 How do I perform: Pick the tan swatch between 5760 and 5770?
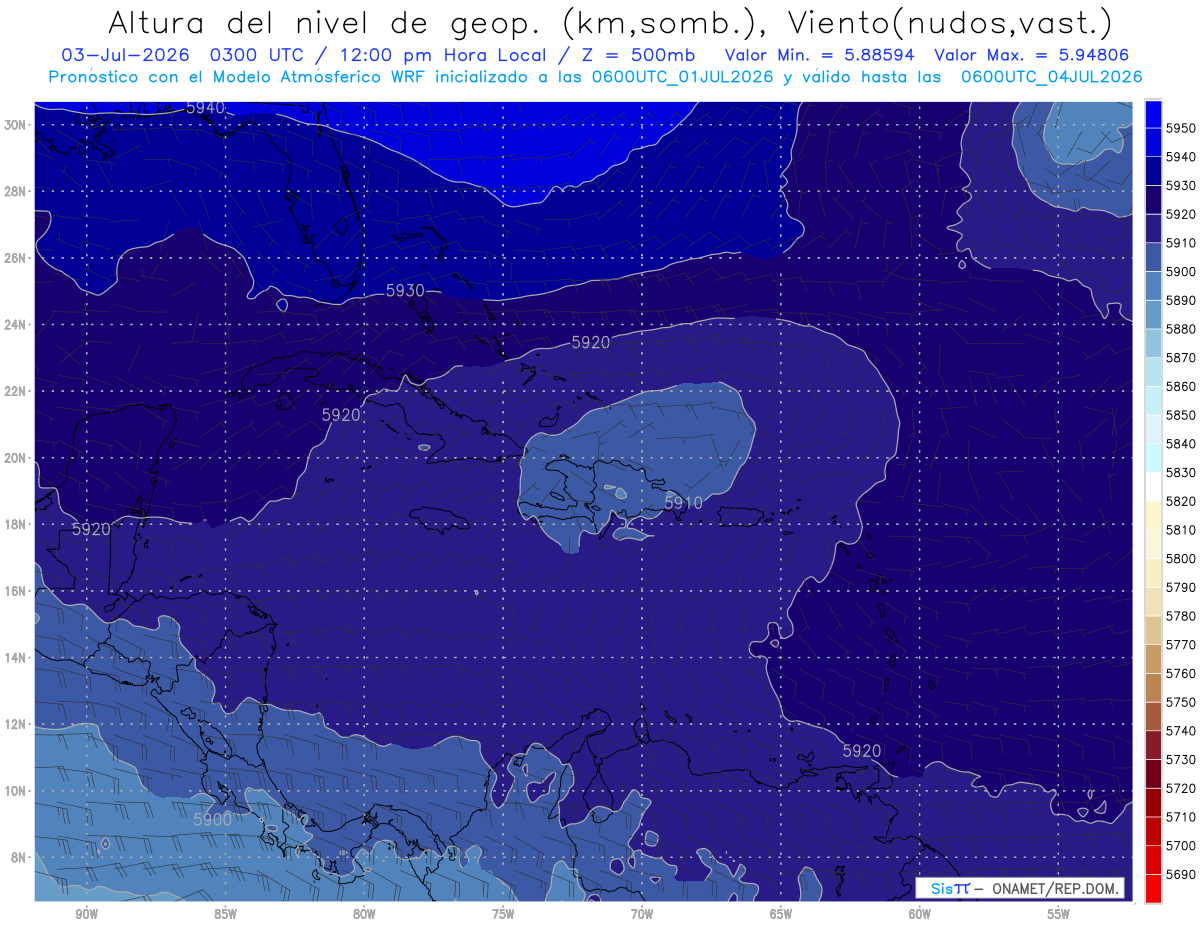(x=1153, y=659)
